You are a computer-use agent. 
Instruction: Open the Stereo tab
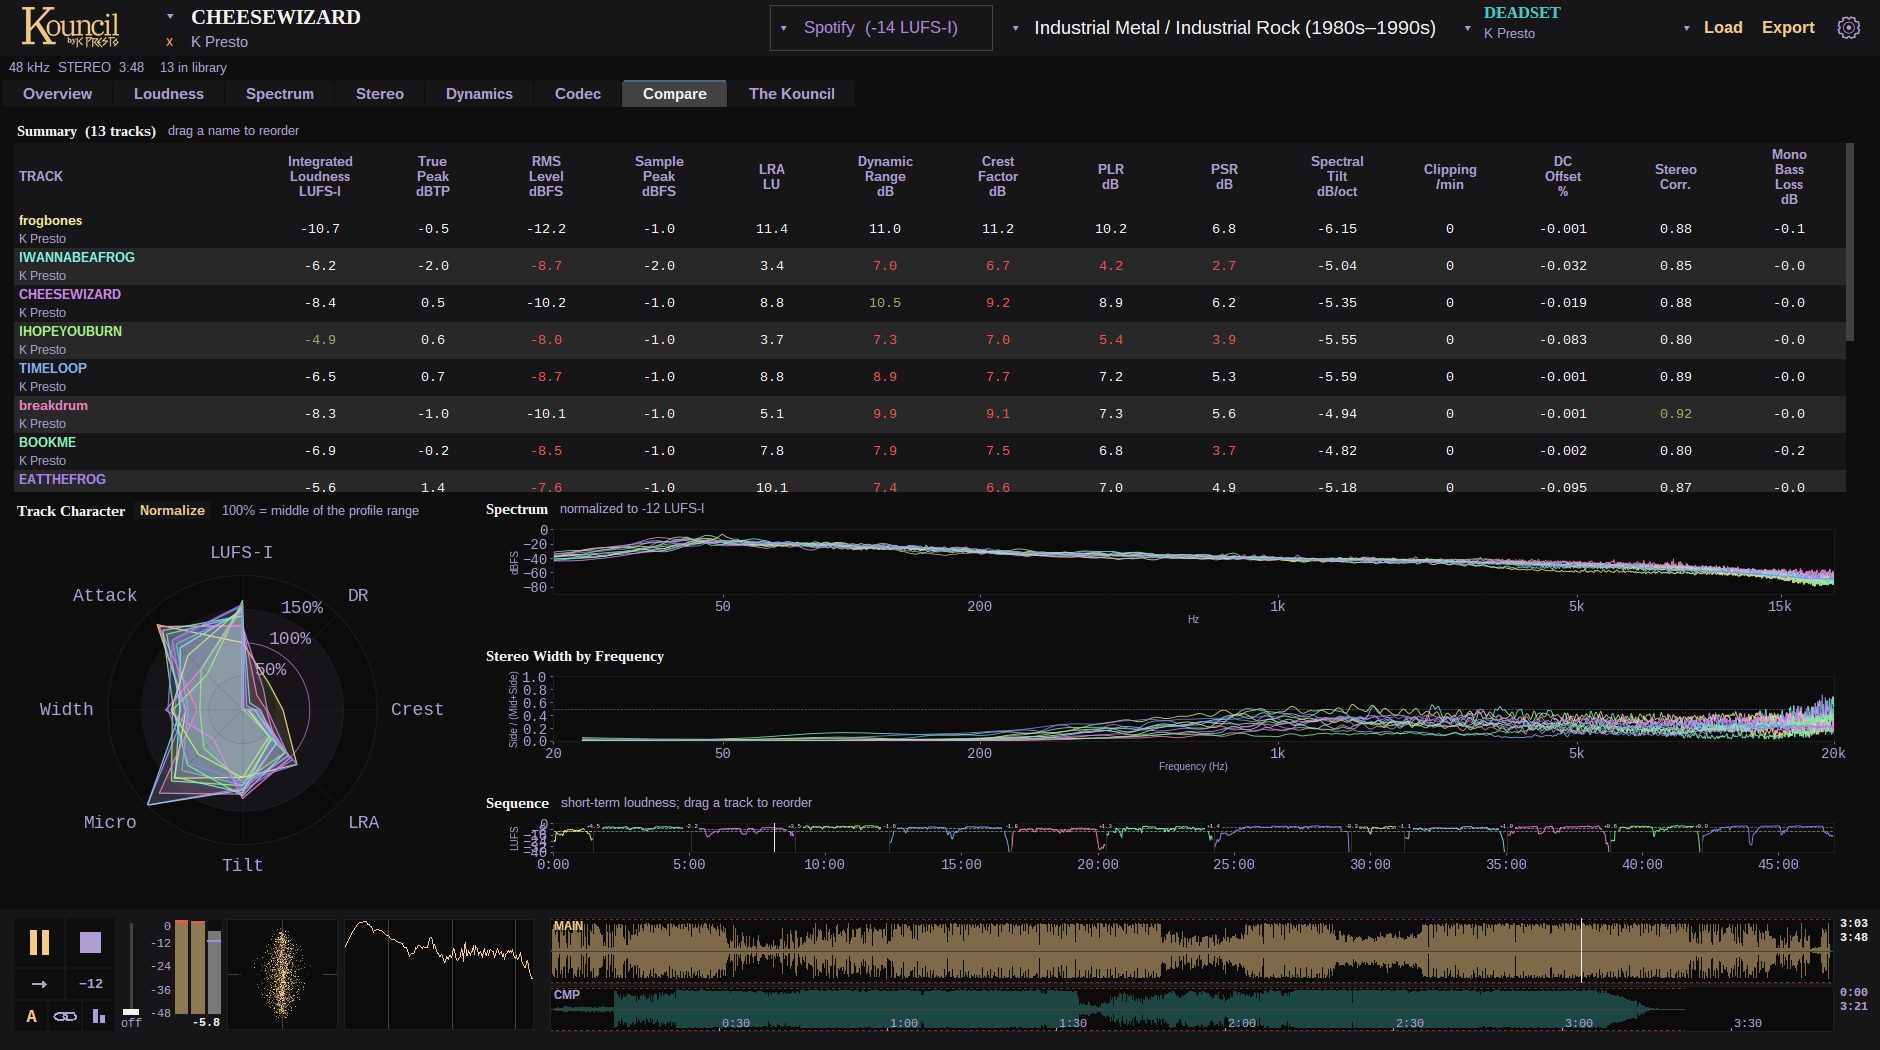[380, 94]
